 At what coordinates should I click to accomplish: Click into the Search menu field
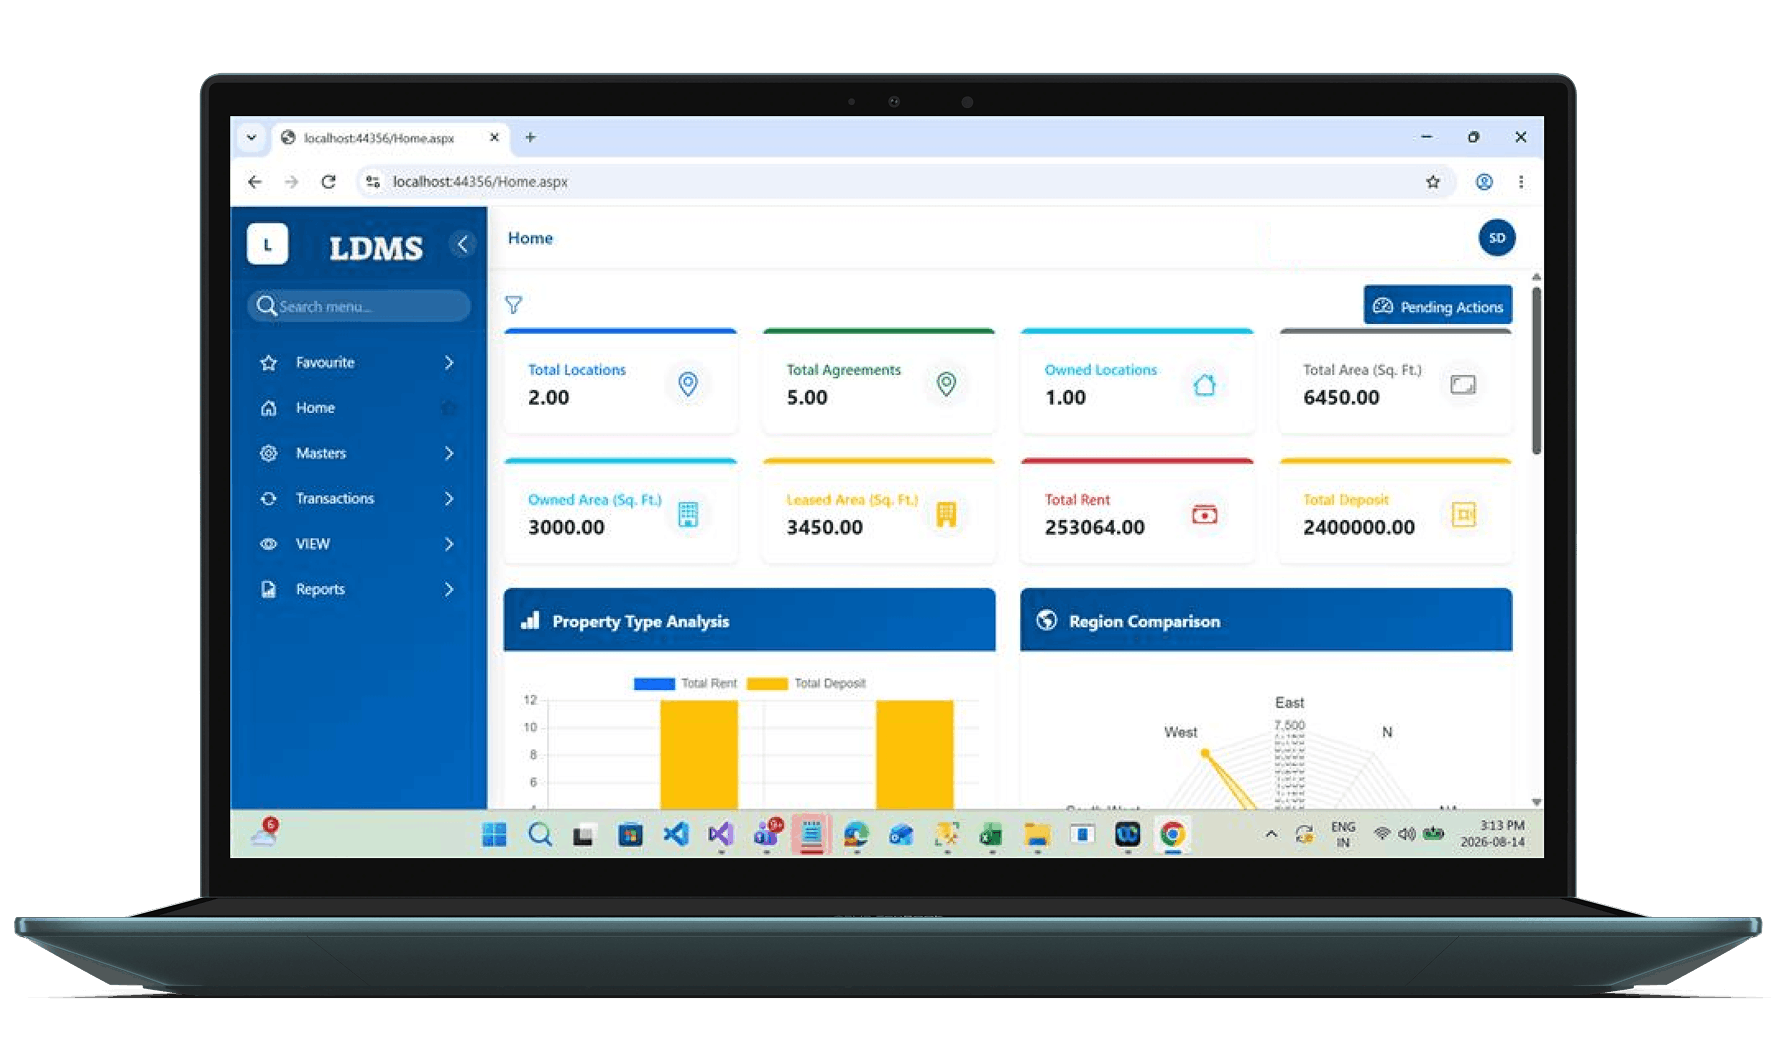[358, 306]
